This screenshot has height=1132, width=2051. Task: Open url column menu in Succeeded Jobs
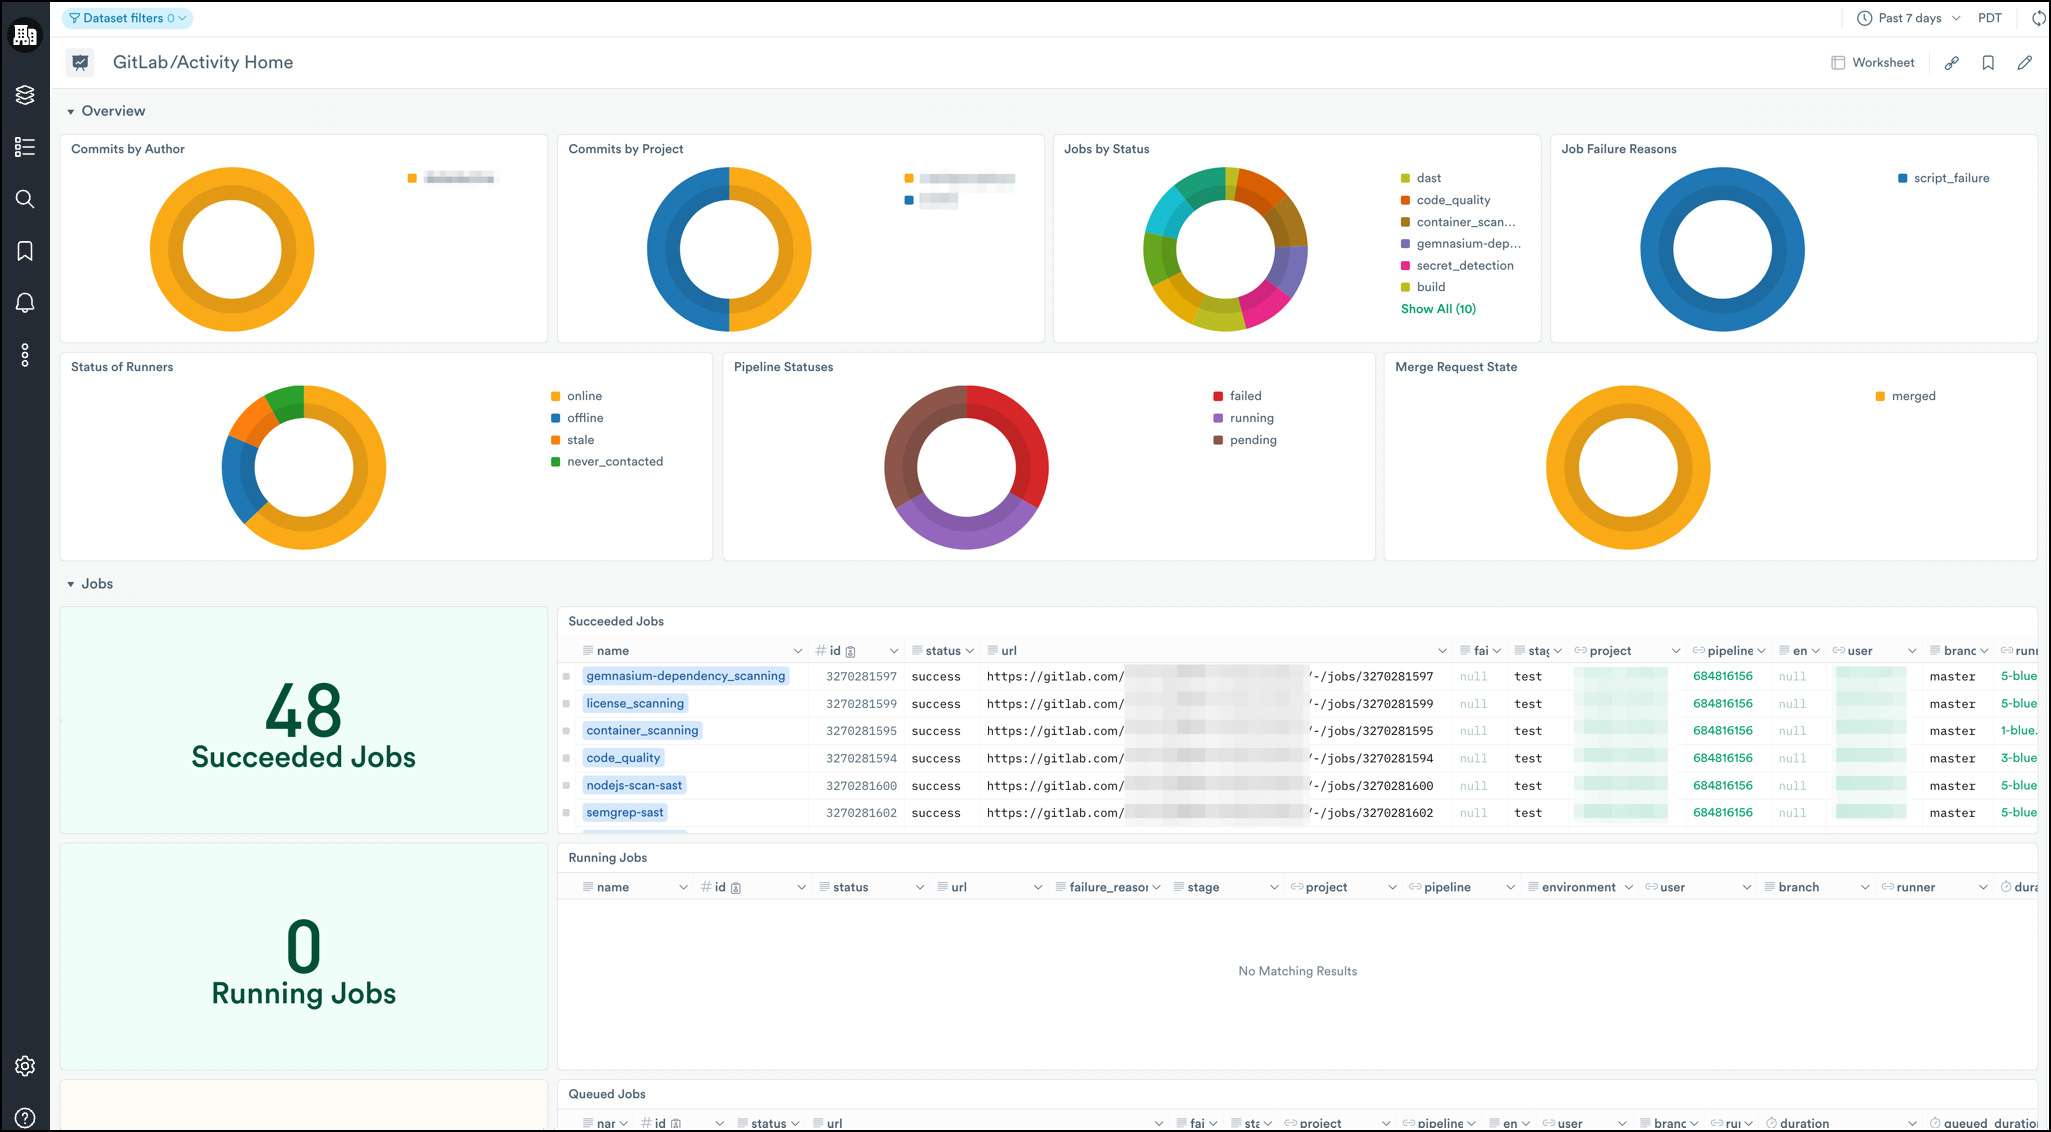click(x=1442, y=651)
